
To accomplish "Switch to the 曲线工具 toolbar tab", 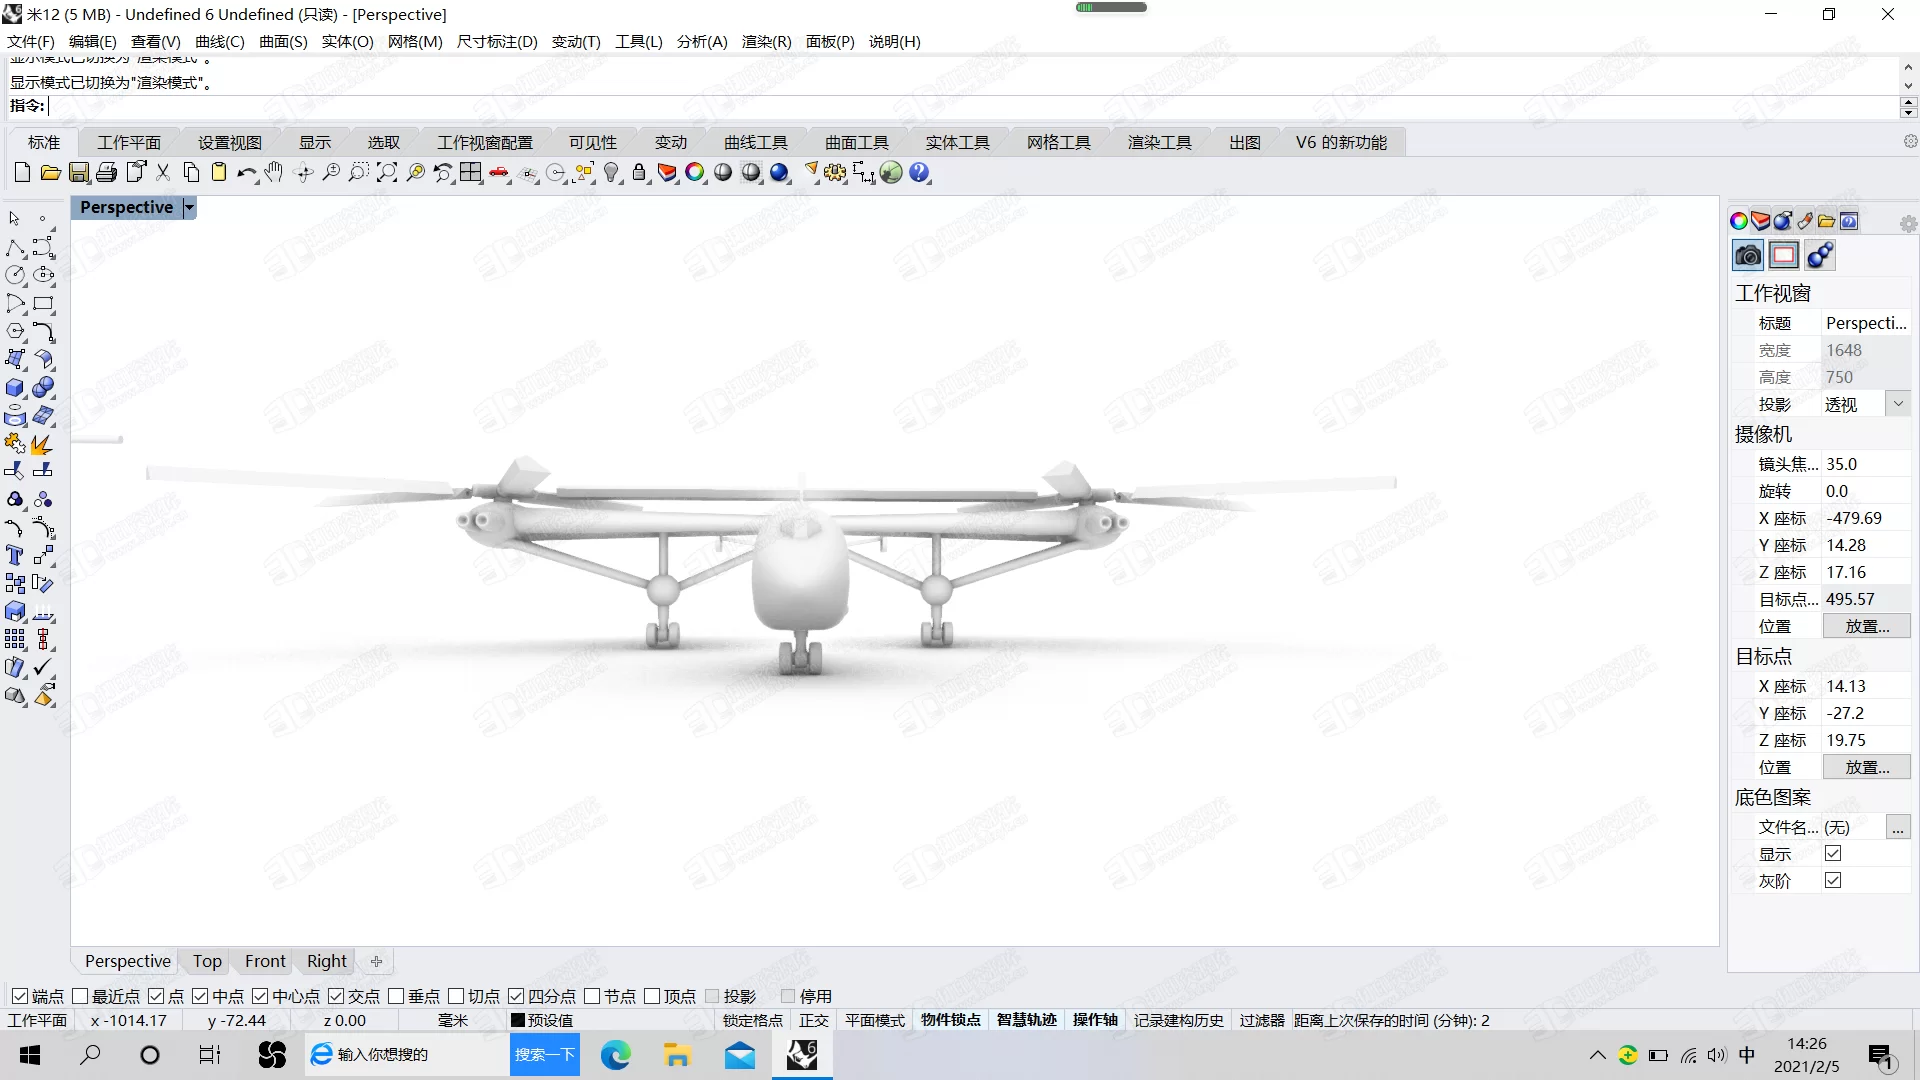I will coord(756,142).
